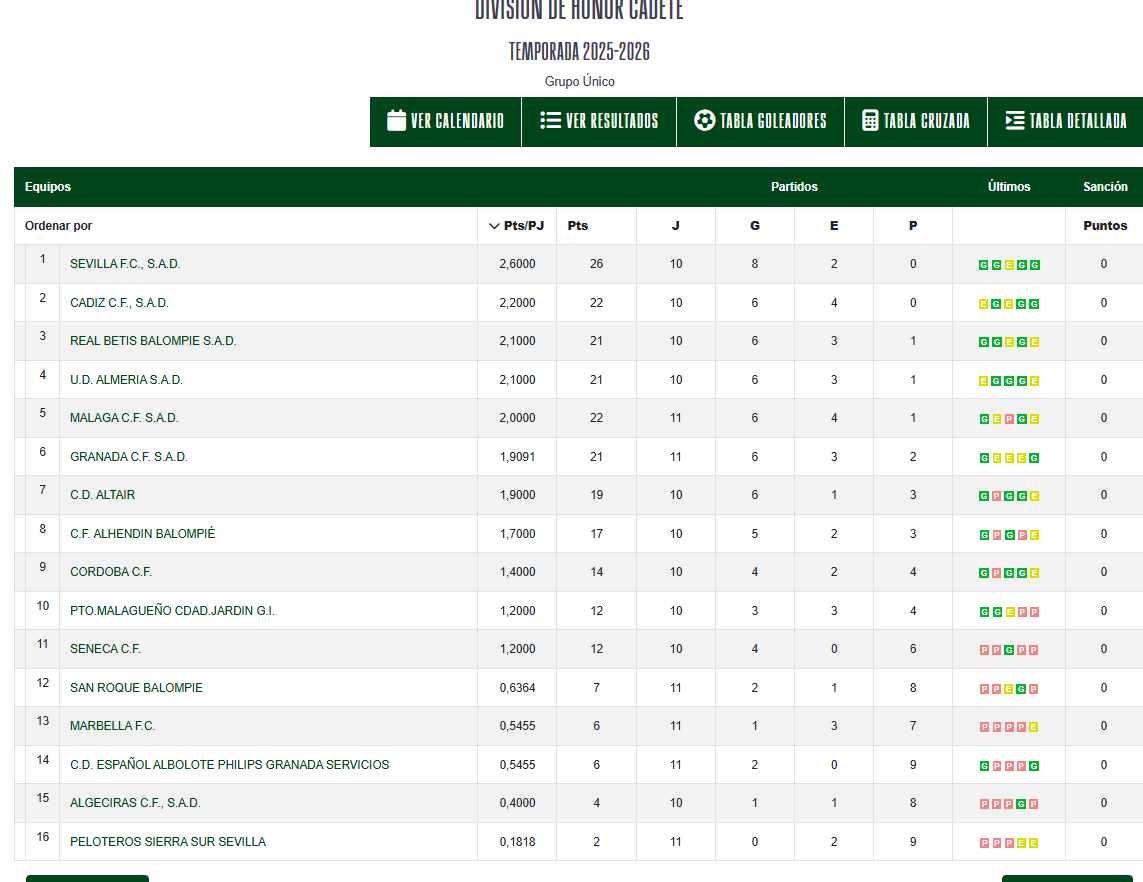
Task: Click the Ordenar por label
Action: click(x=58, y=226)
